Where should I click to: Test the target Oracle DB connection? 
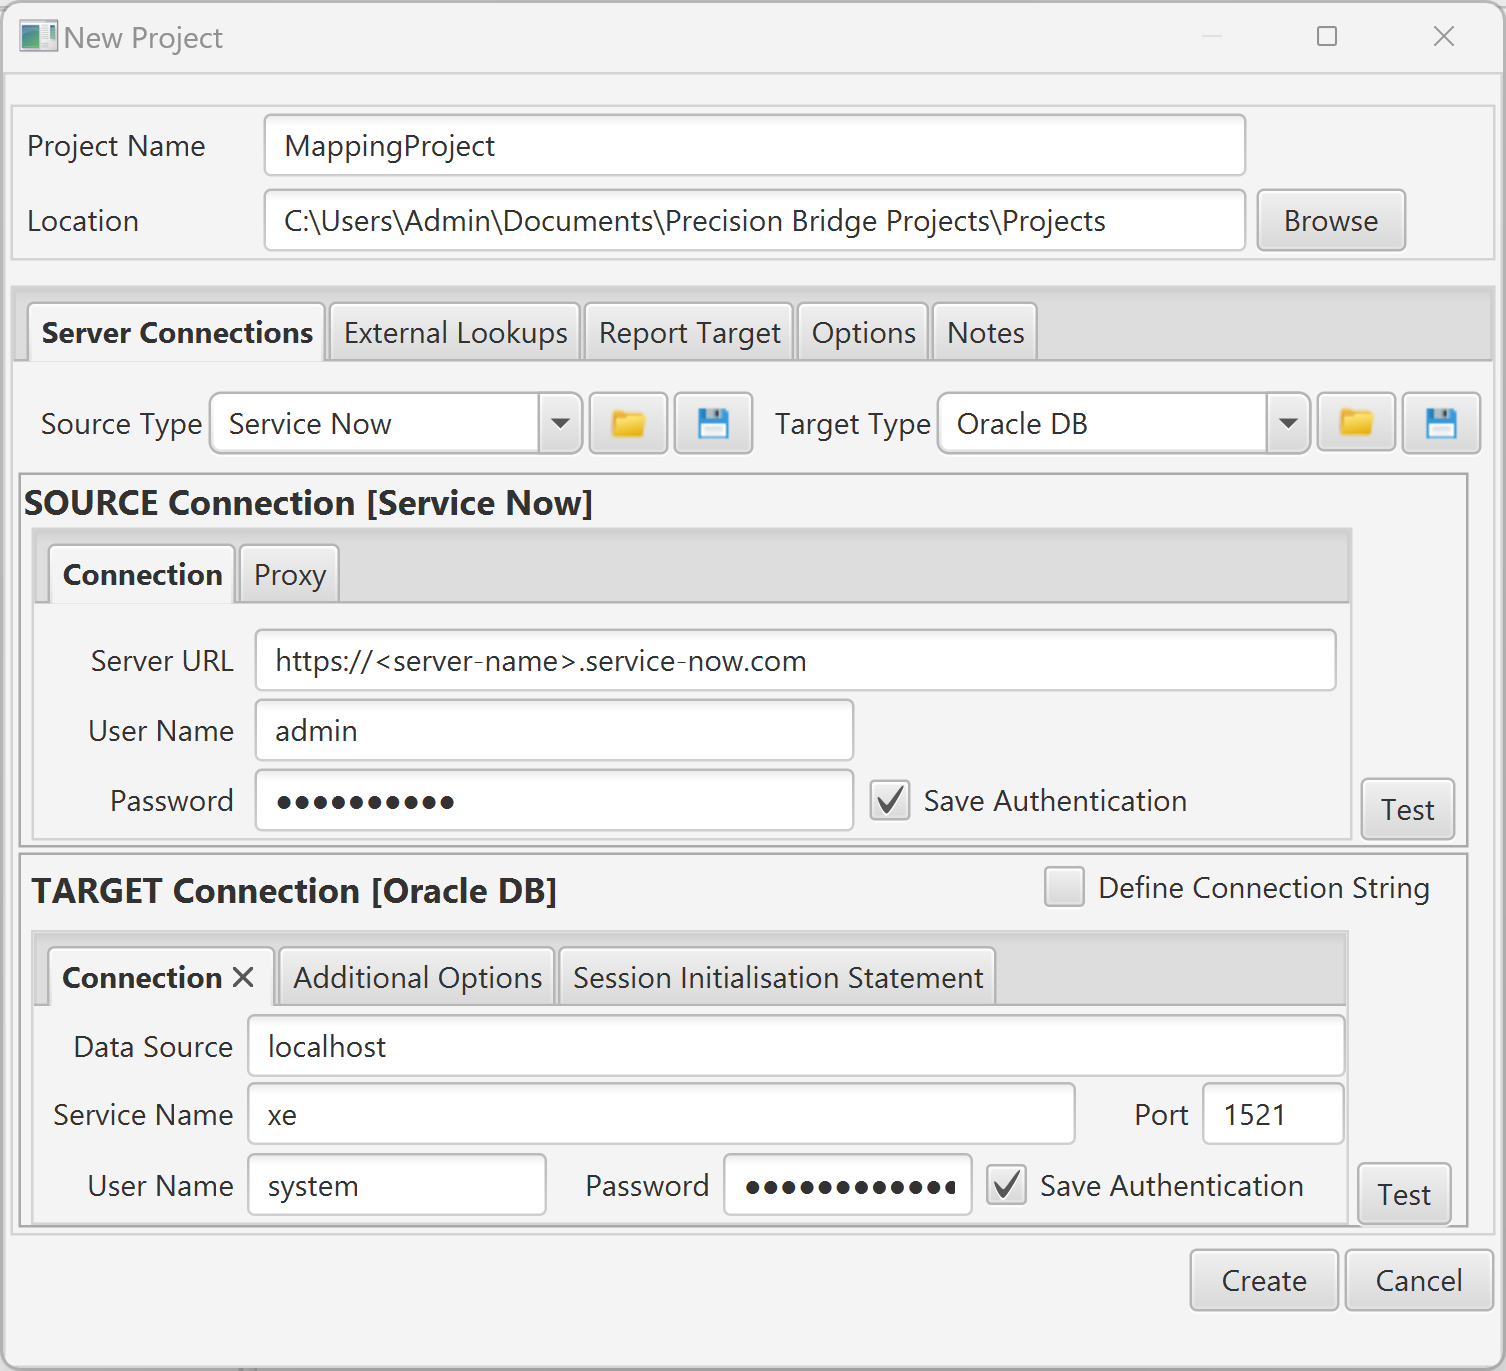point(1404,1194)
